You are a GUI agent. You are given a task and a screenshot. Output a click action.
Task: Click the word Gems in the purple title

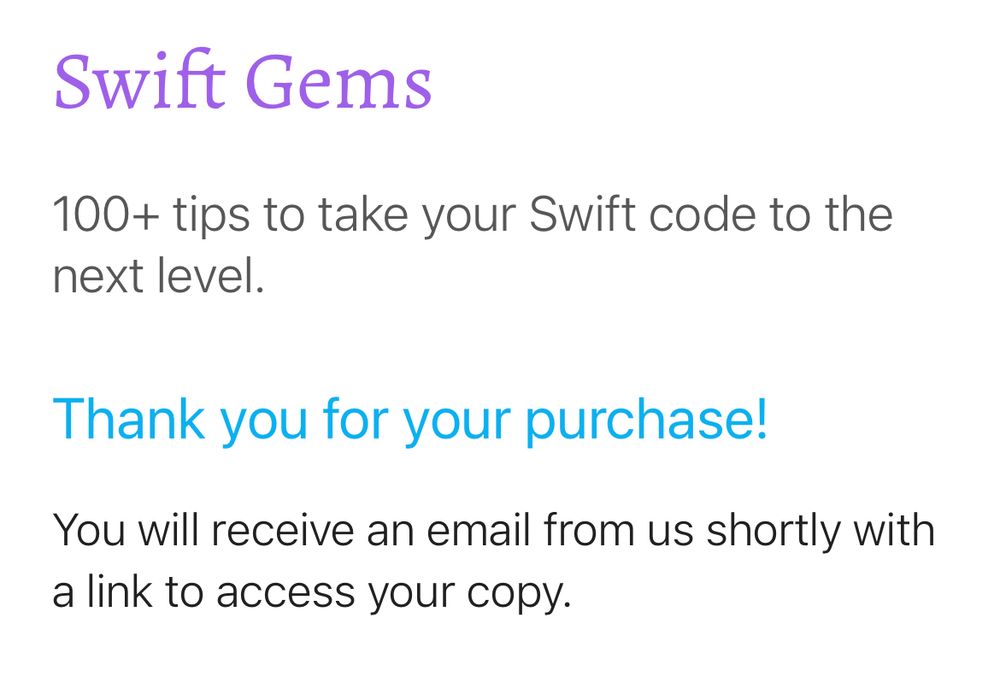click(339, 81)
